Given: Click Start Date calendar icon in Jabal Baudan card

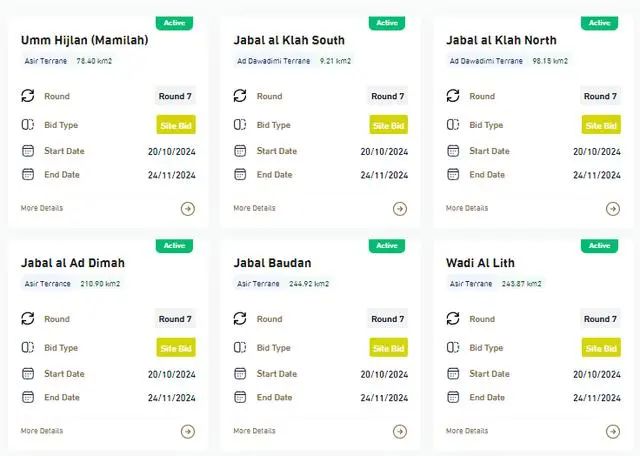Looking at the screenshot, I should 240,374.
